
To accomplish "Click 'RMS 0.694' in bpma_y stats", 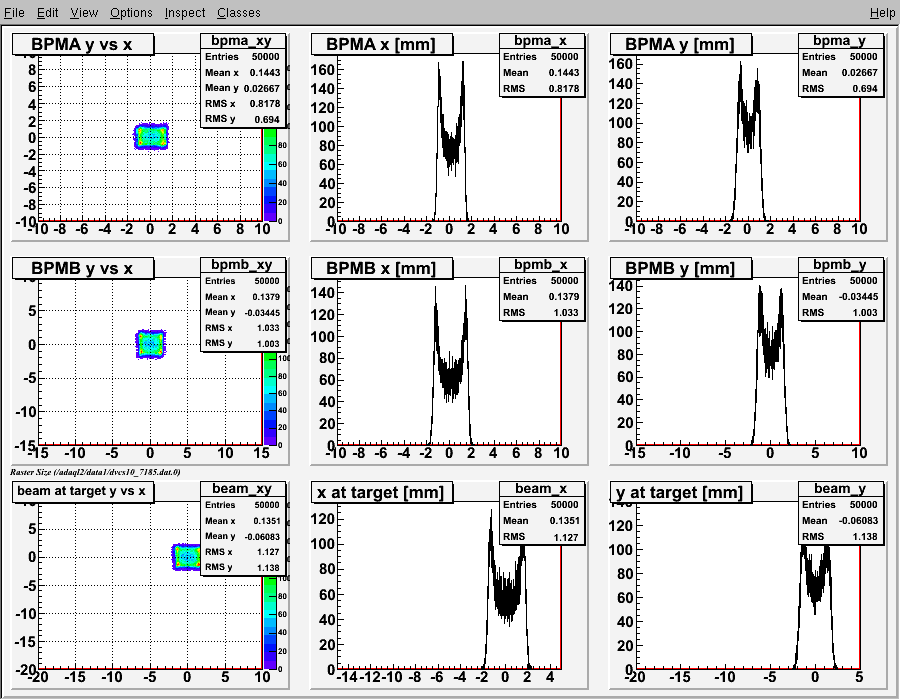I will pyautogui.click(x=840, y=88).
